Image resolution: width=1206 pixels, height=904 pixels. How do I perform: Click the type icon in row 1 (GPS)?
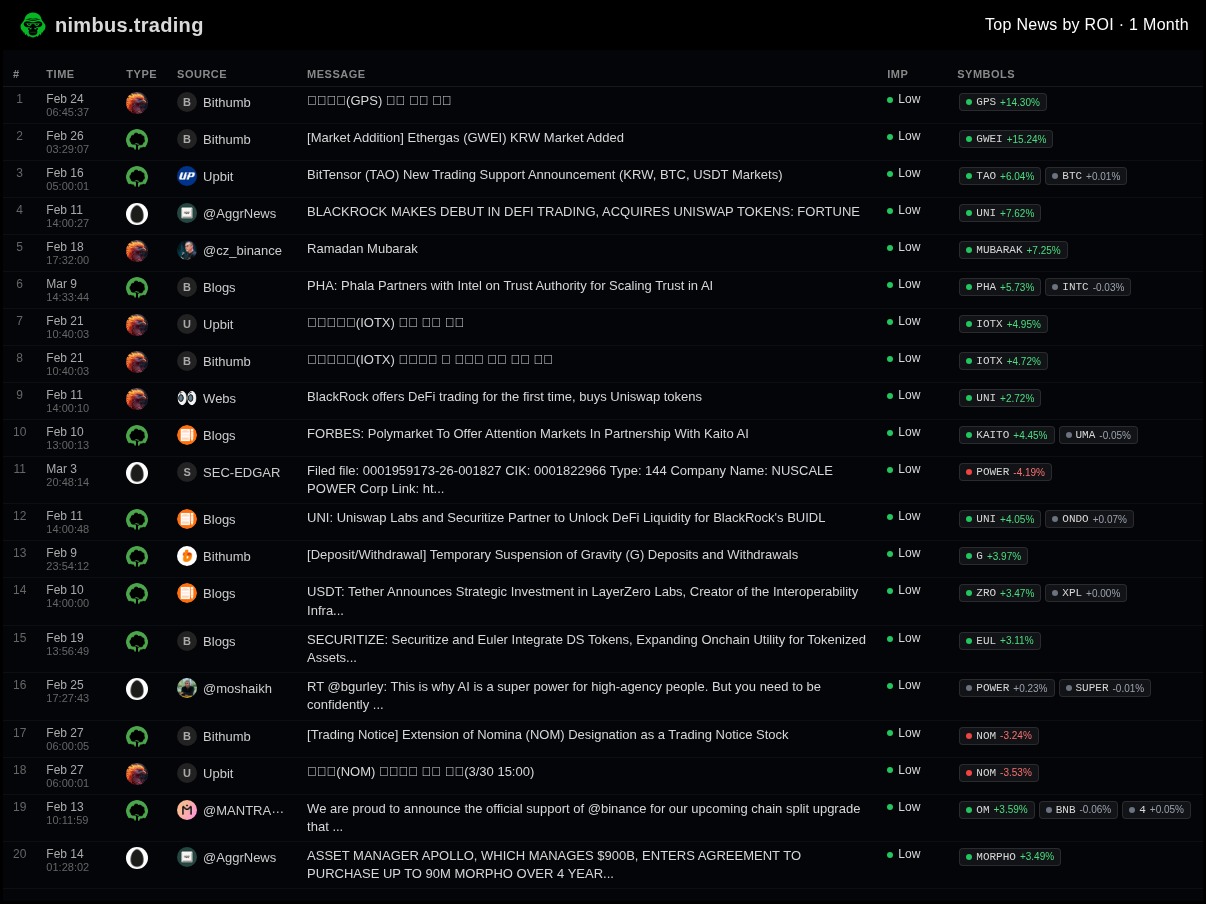[137, 103]
